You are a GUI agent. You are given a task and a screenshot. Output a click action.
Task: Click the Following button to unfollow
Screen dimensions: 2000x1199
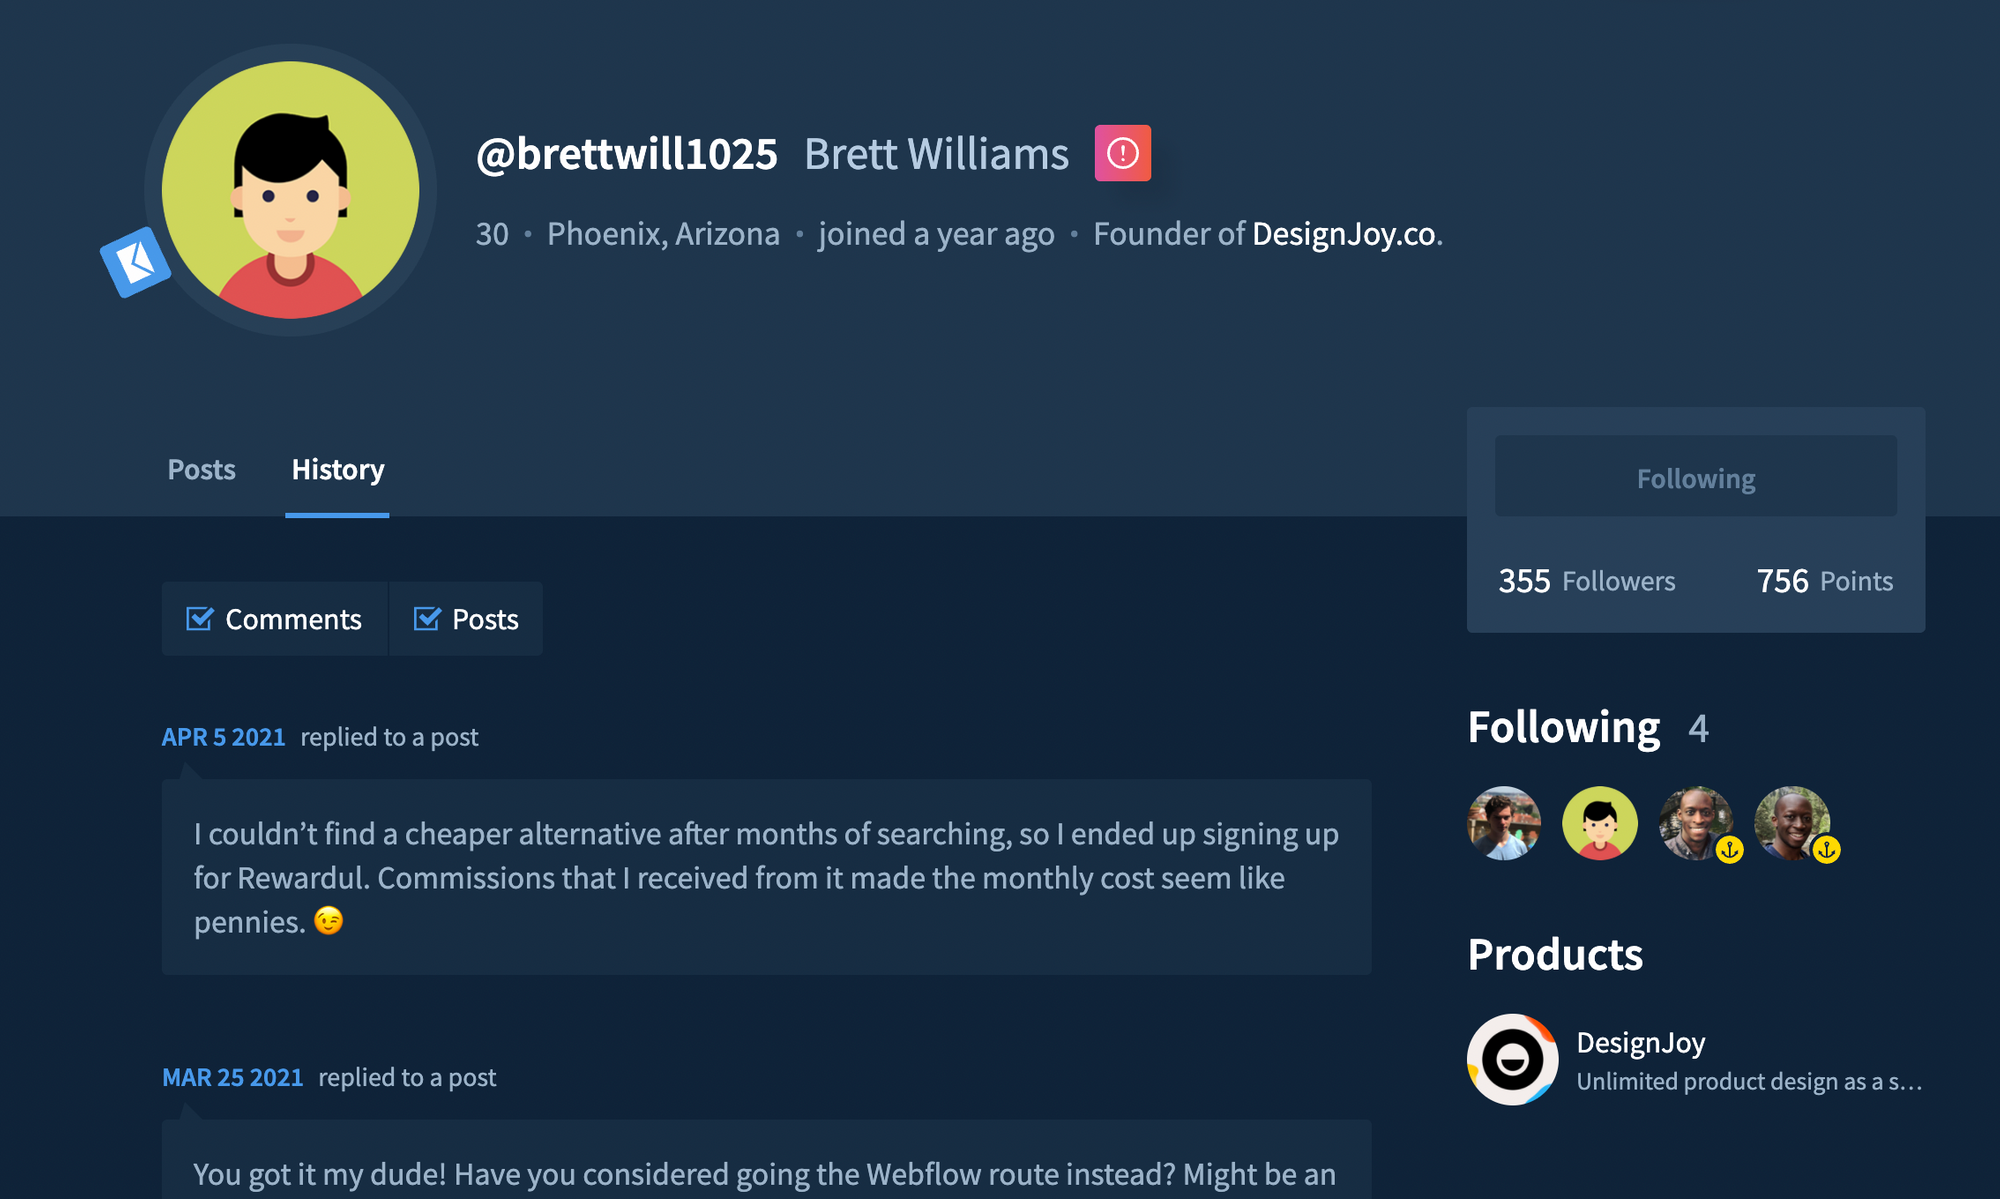1695,478
